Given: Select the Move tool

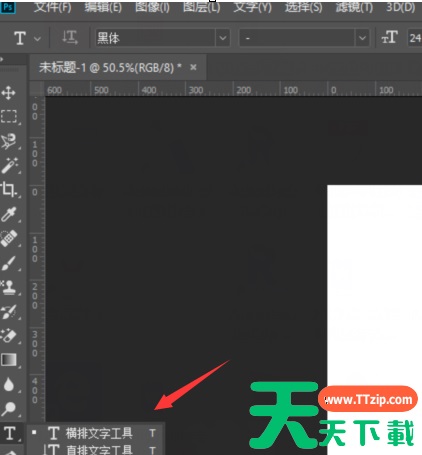Looking at the screenshot, I should coord(8,93).
